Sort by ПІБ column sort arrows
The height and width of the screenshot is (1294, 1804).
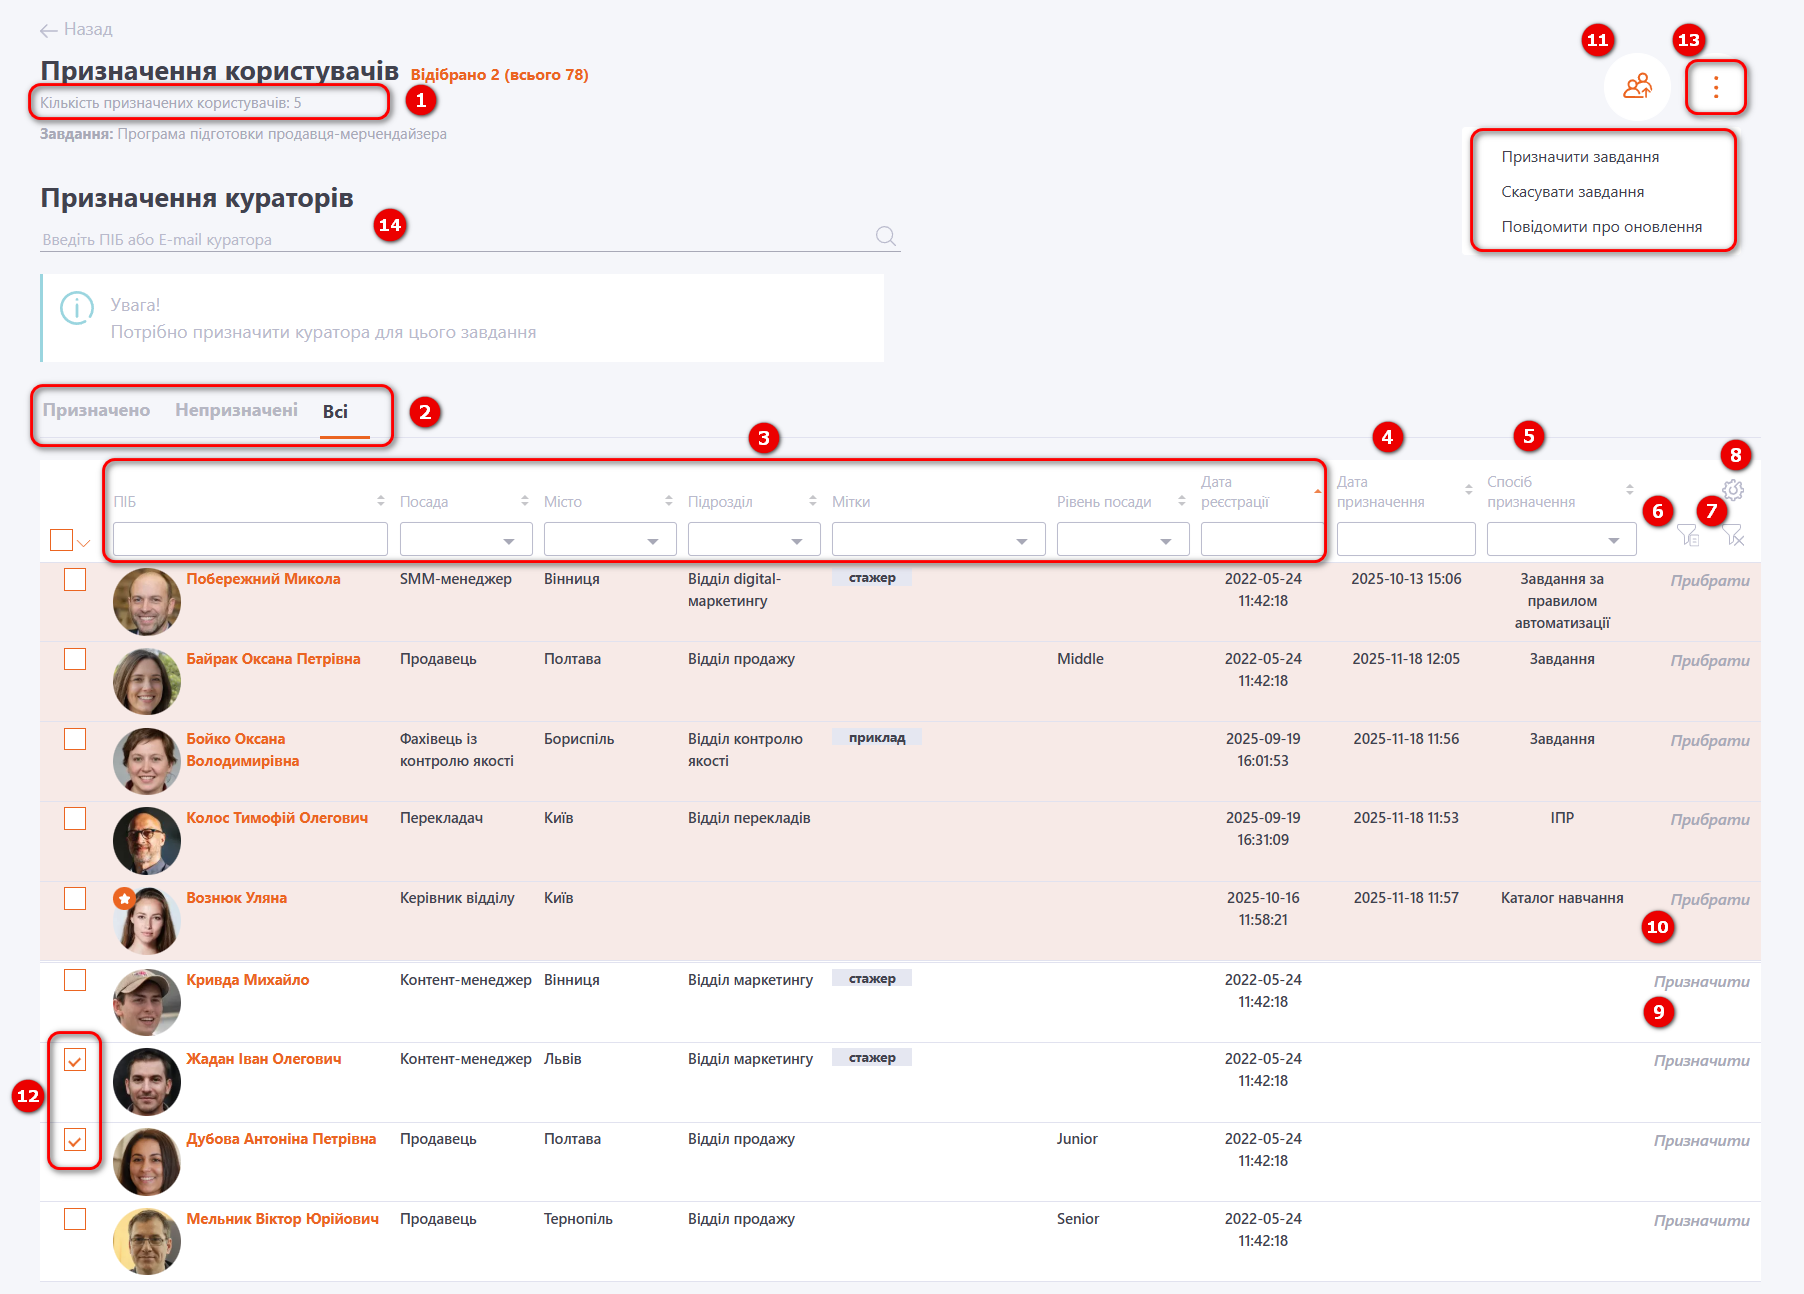coord(380,501)
